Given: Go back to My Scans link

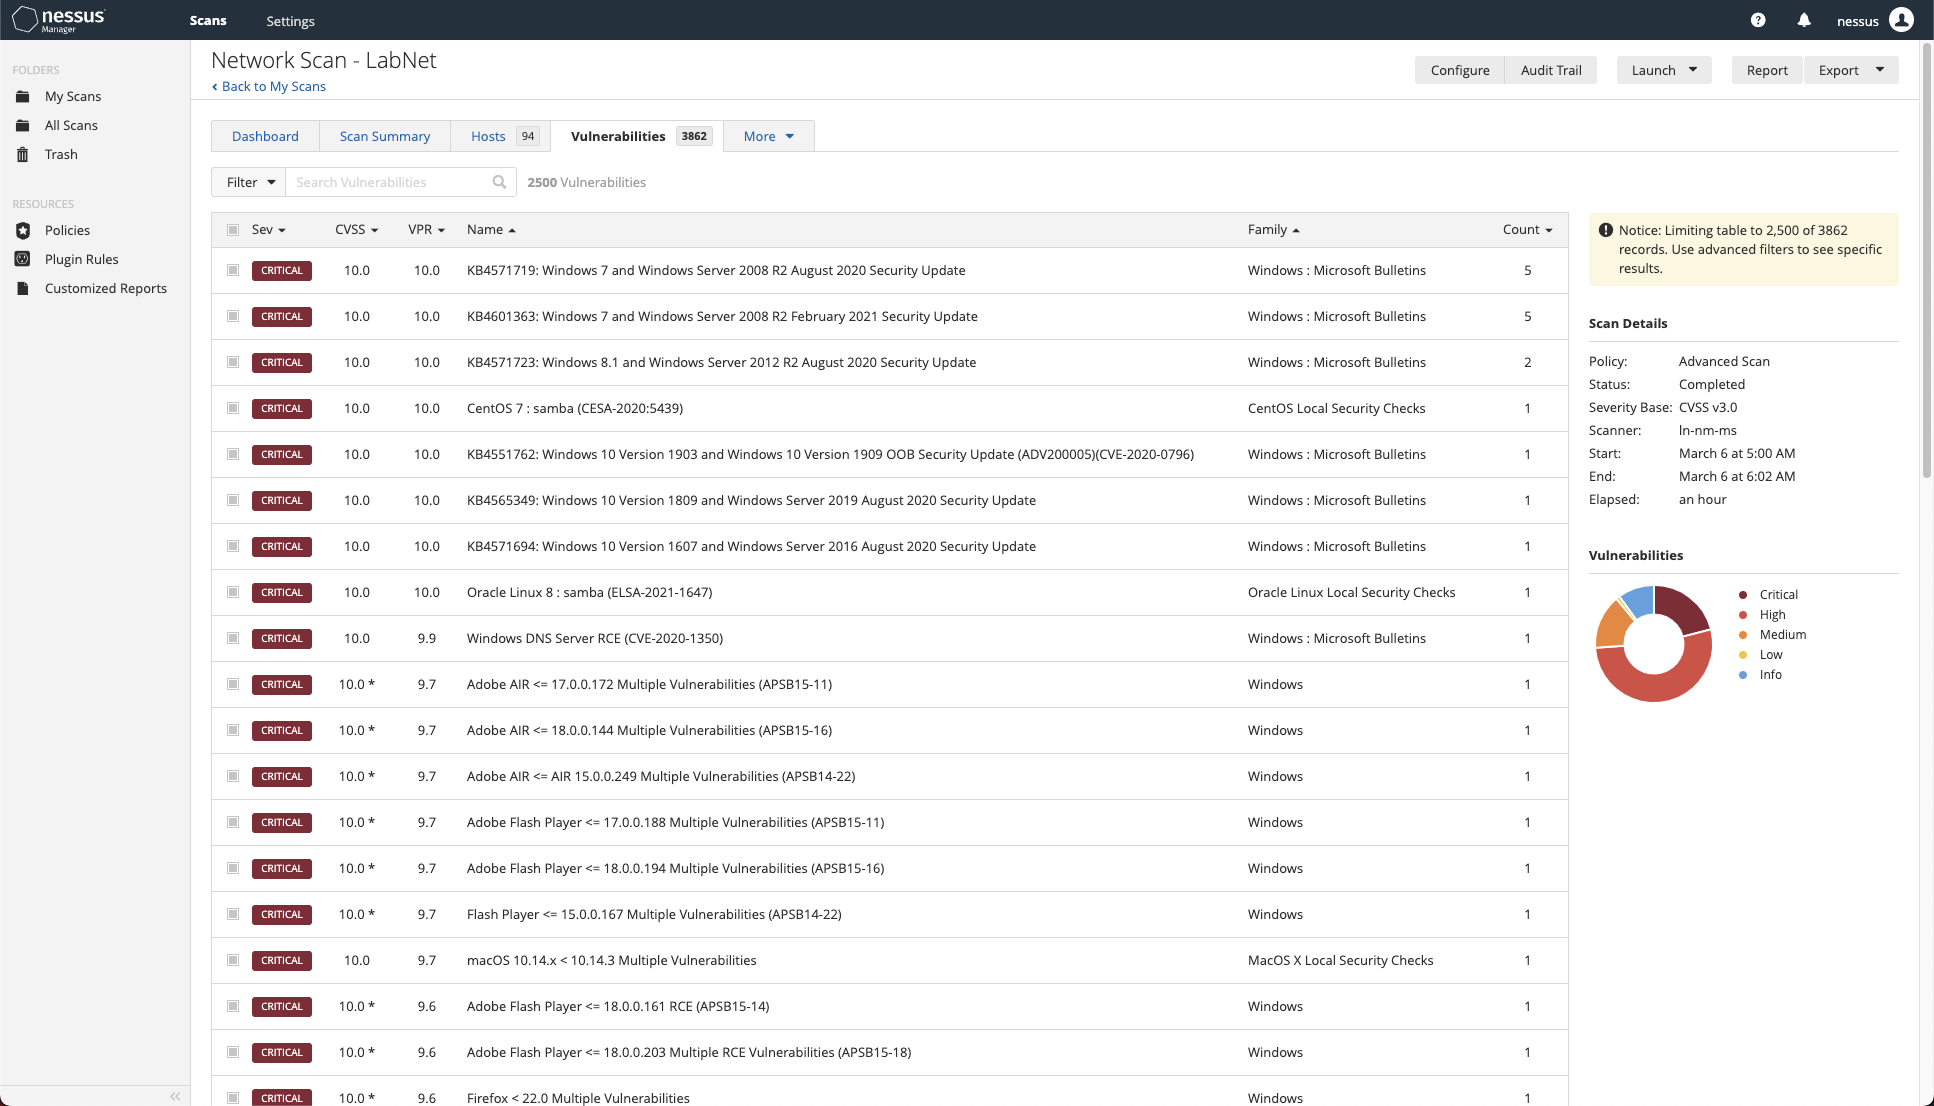Looking at the screenshot, I should (x=269, y=86).
